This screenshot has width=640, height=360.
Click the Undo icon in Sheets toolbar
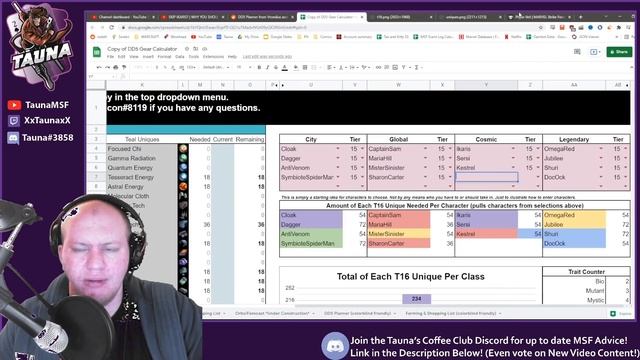[99, 67]
